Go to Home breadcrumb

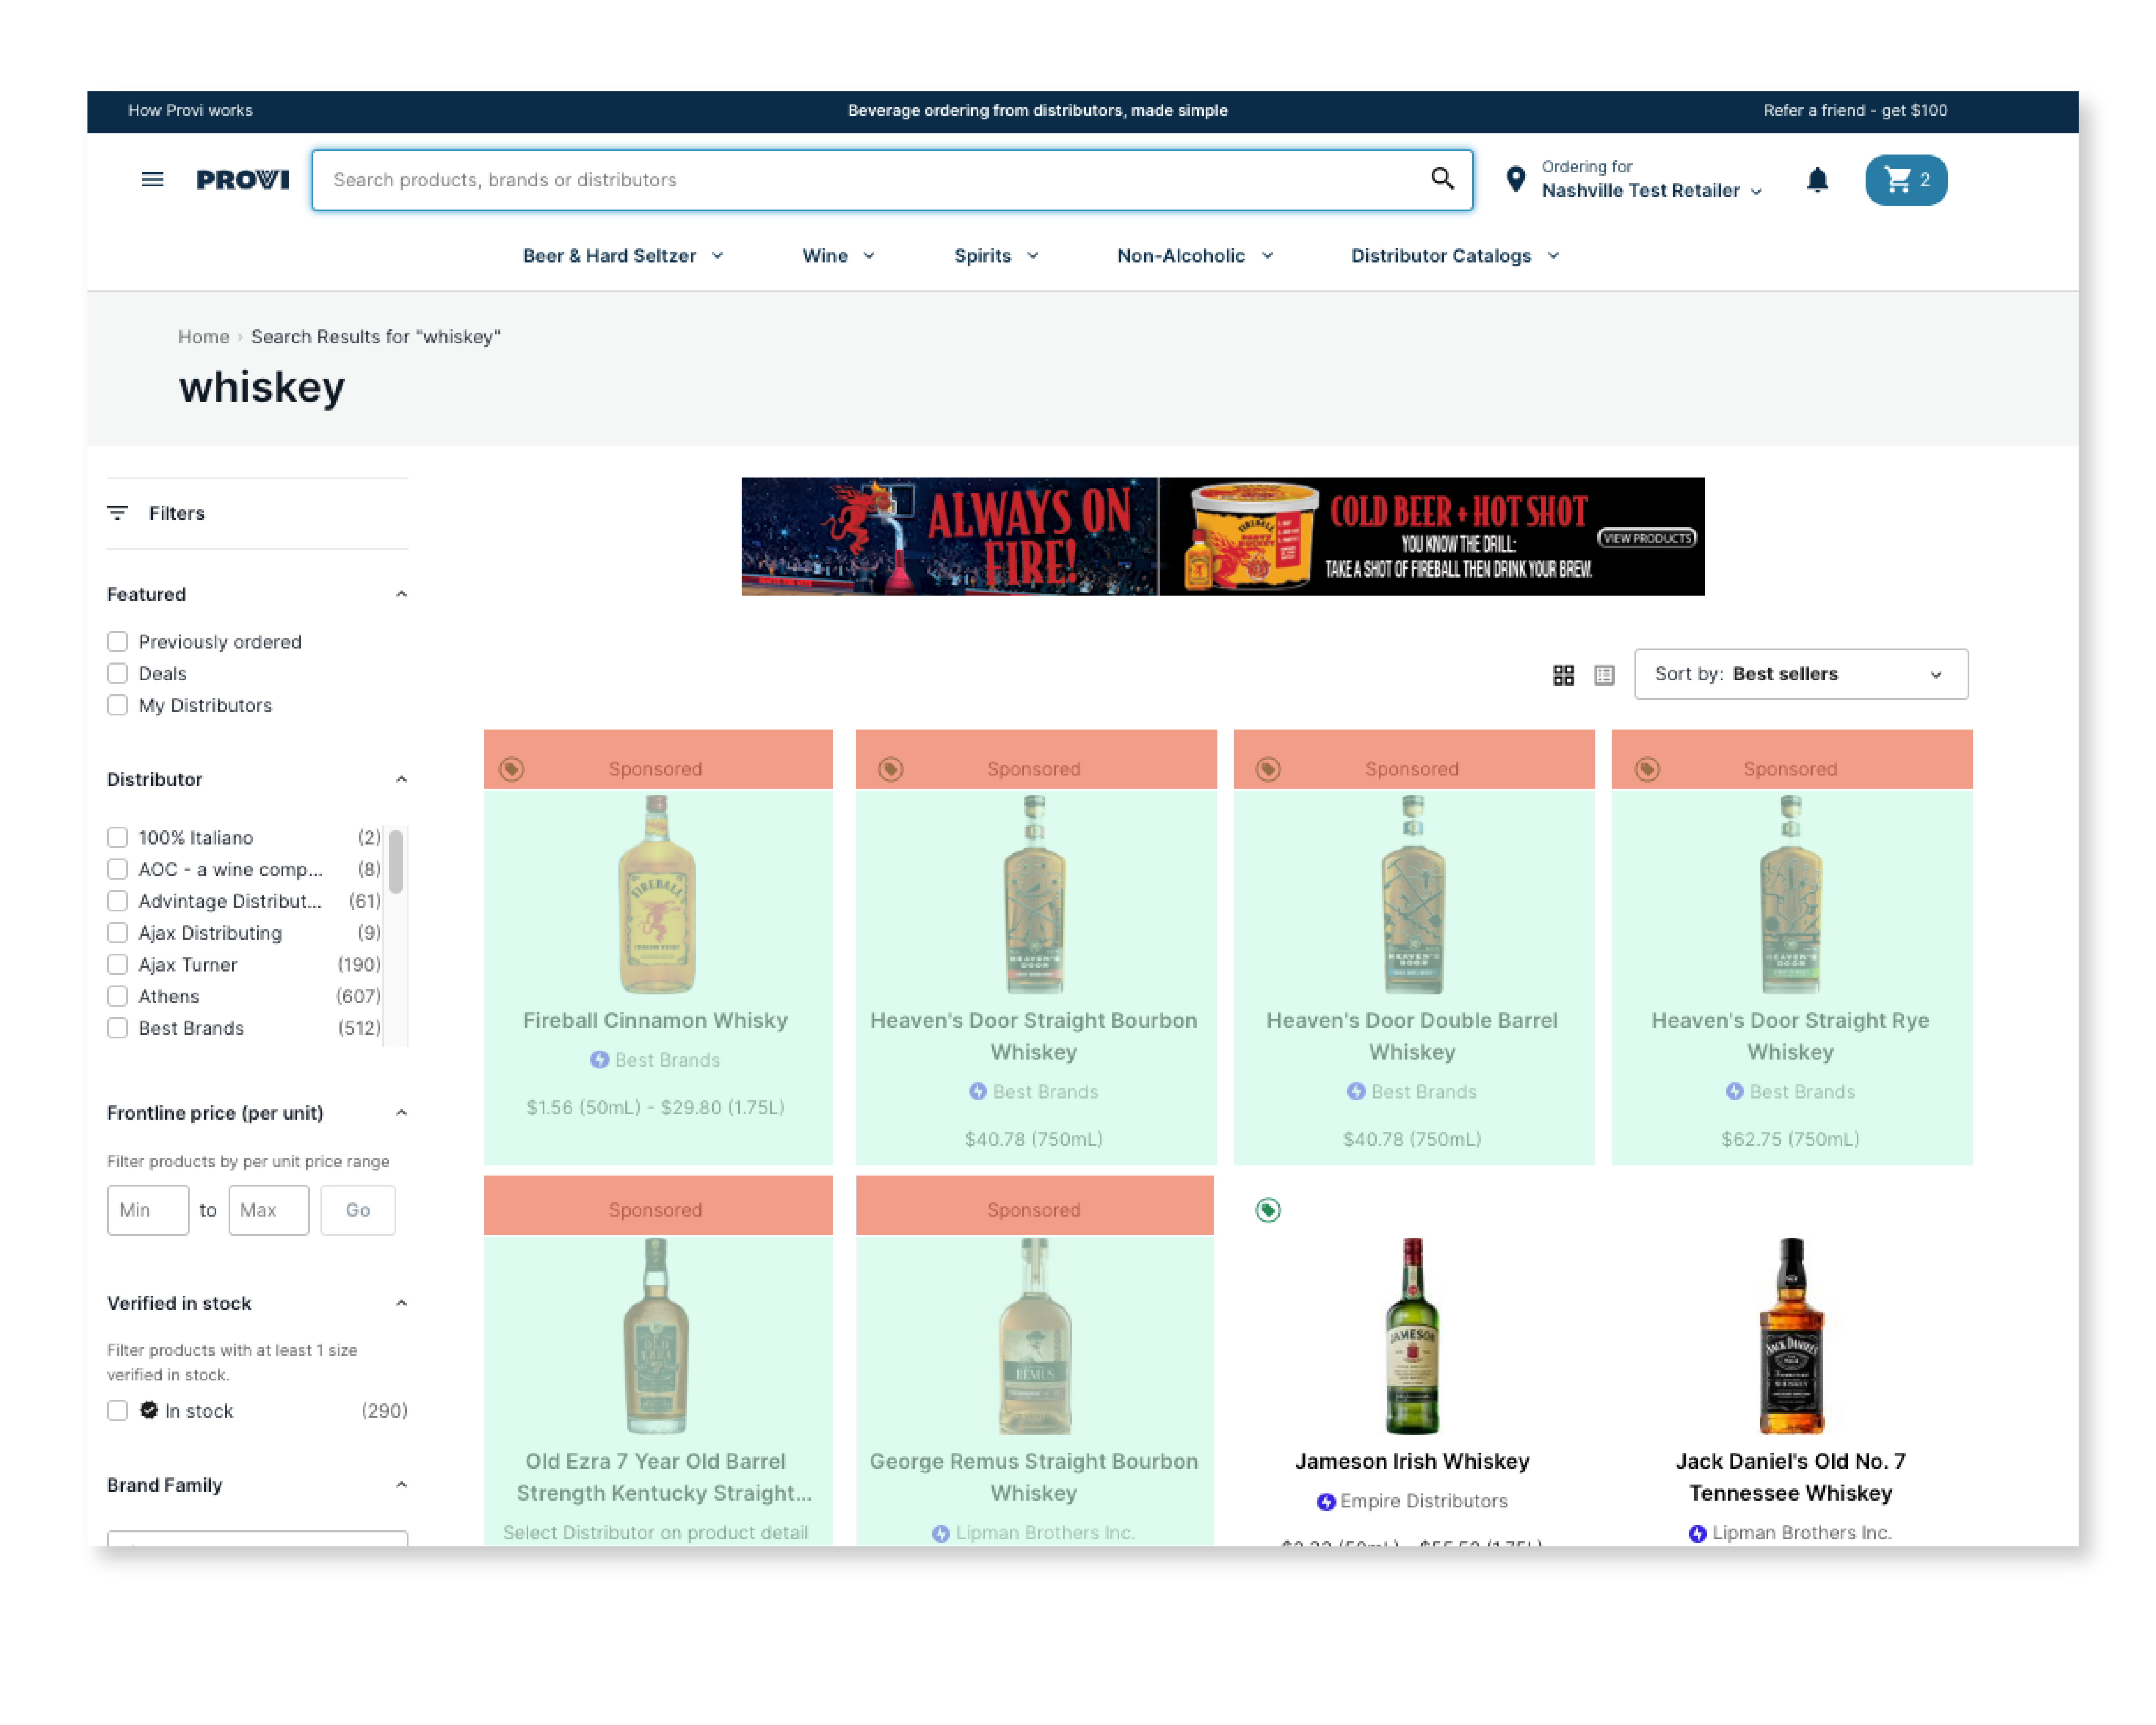point(203,337)
